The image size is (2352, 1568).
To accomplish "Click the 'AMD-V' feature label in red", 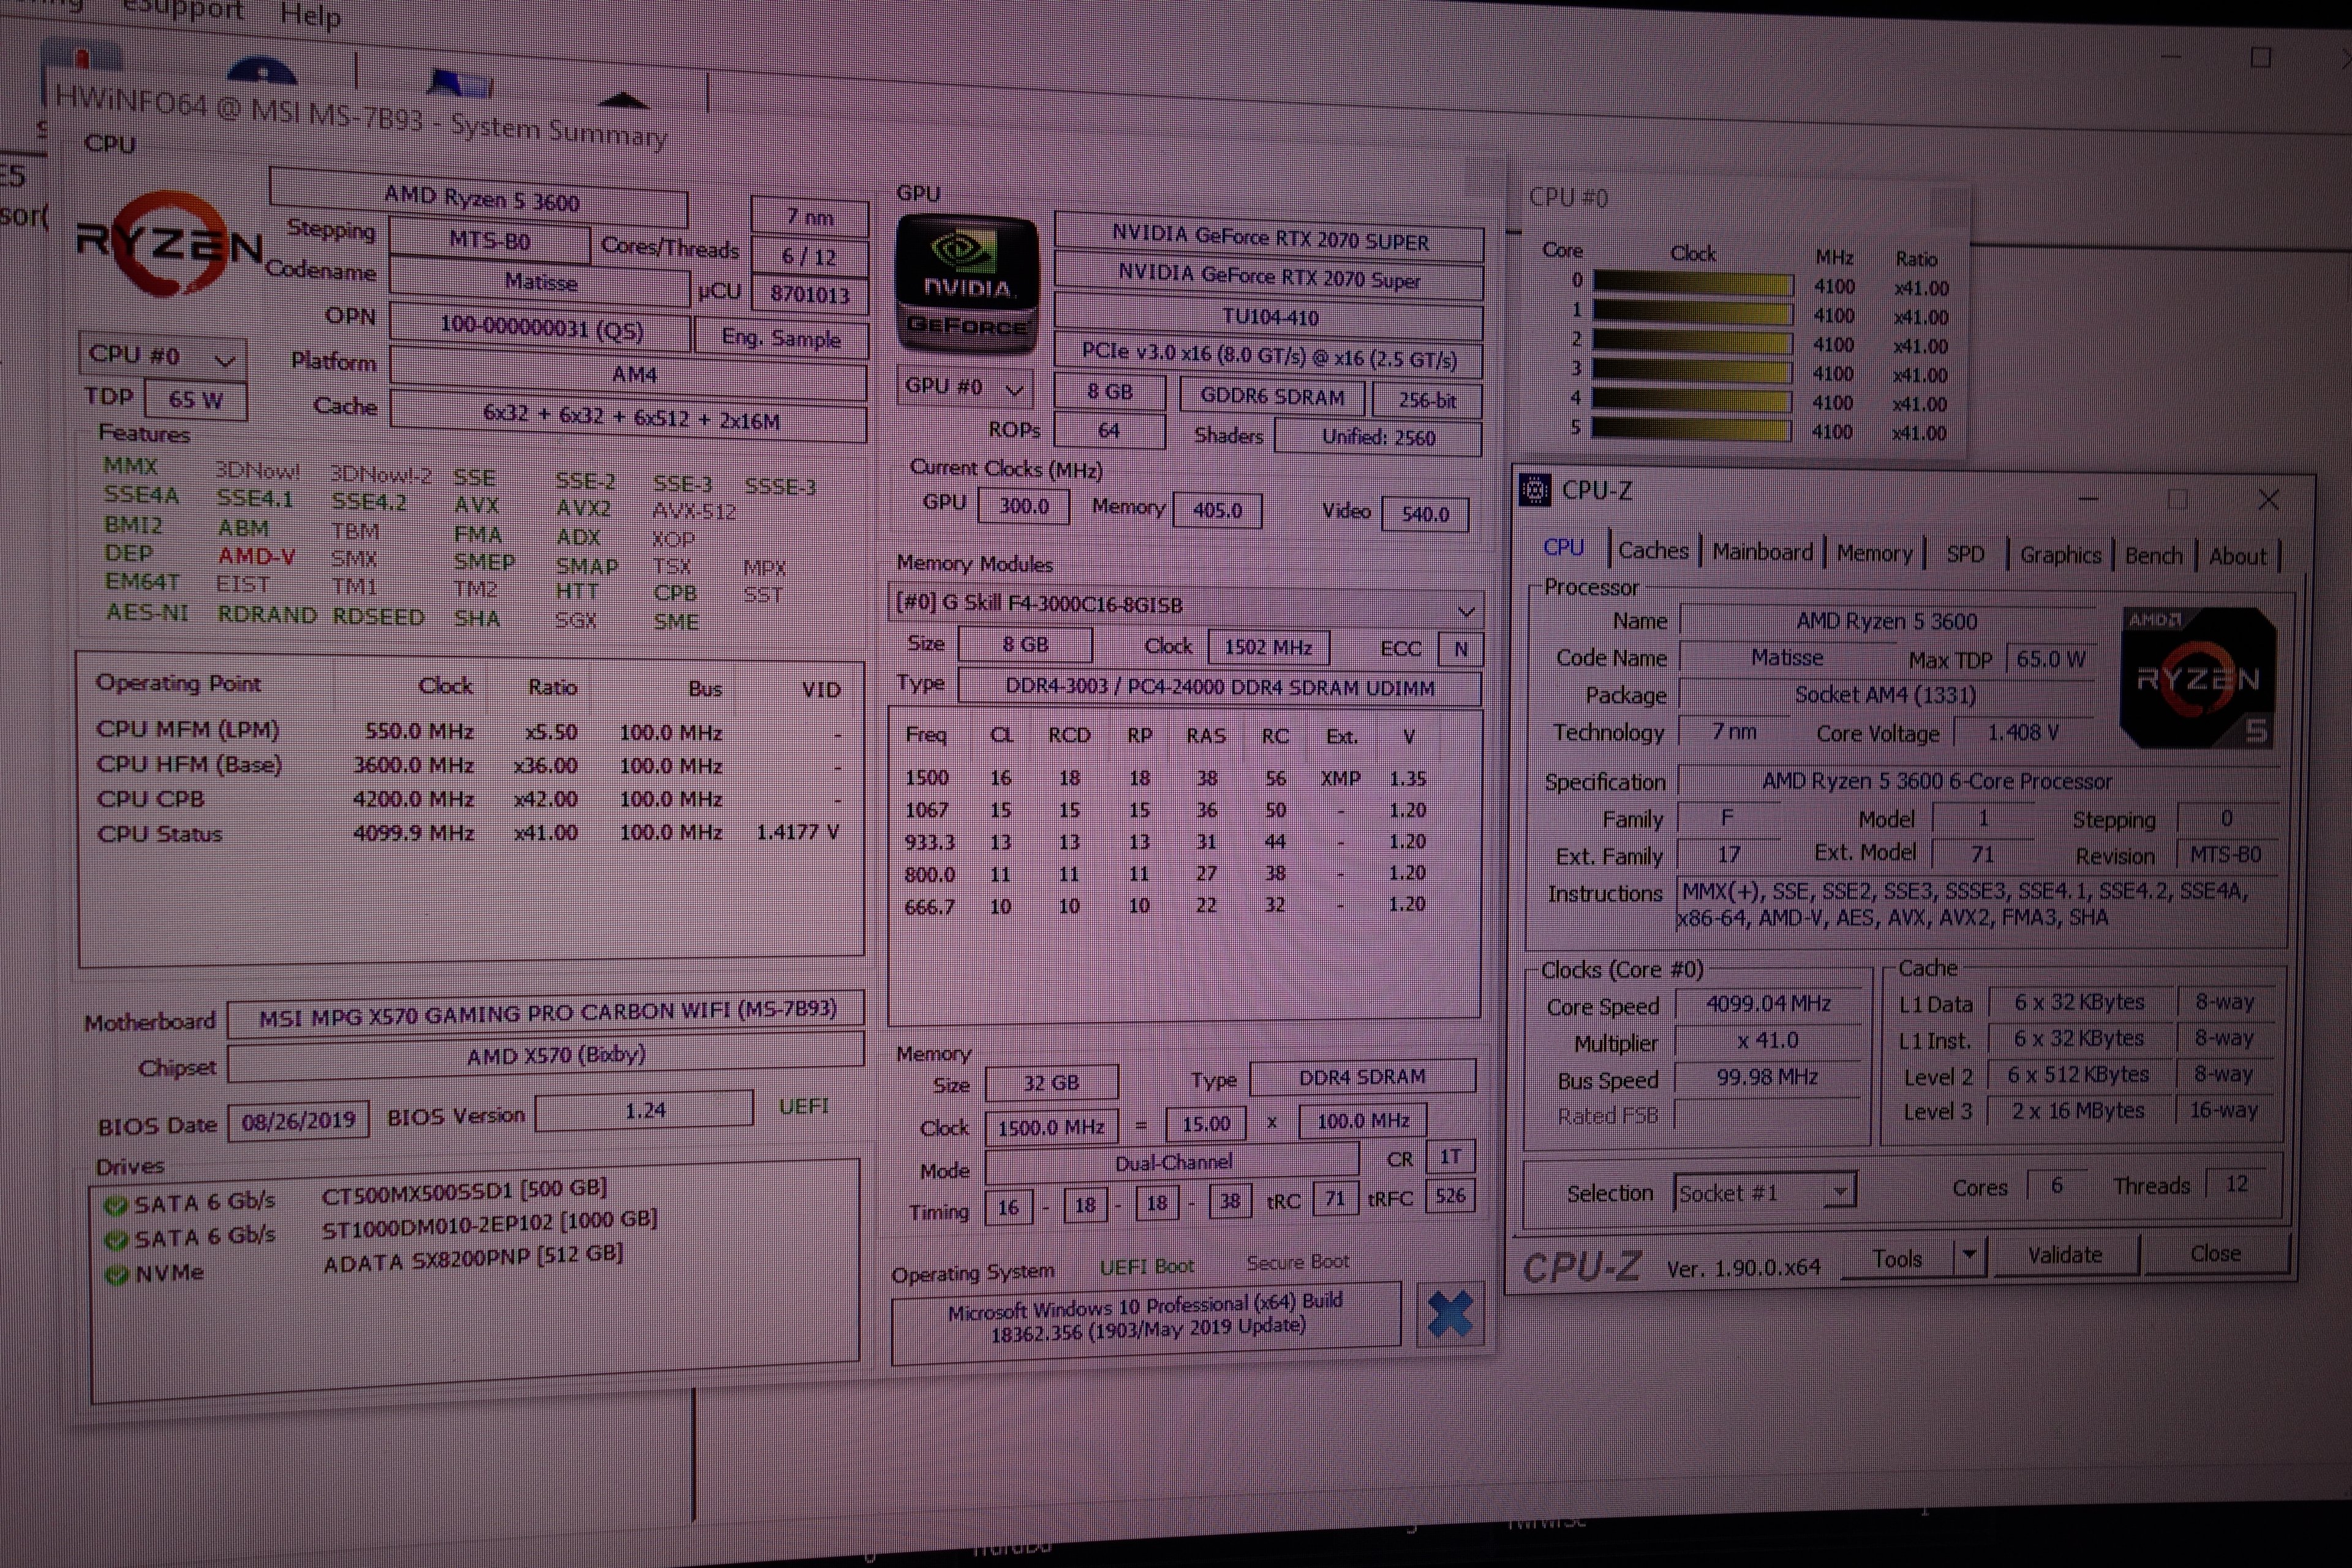I will click(256, 556).
